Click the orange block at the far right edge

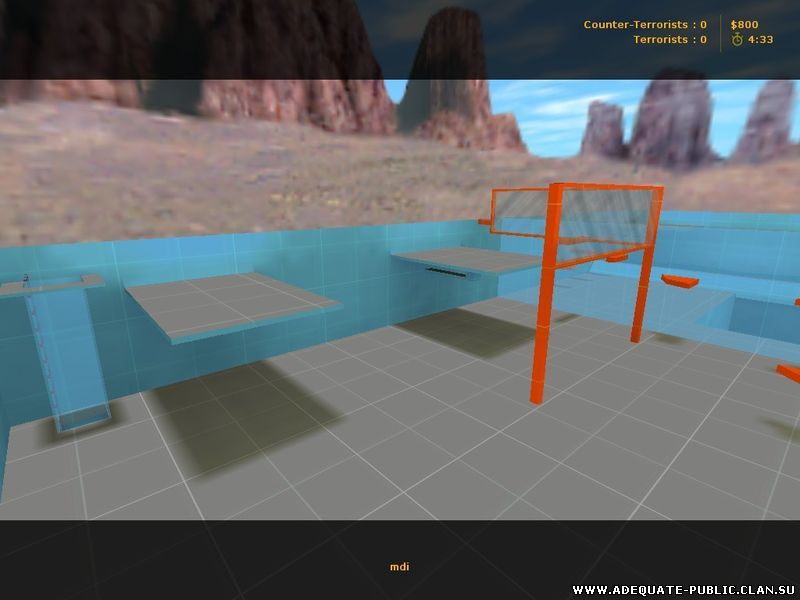[x=790, y=373]
